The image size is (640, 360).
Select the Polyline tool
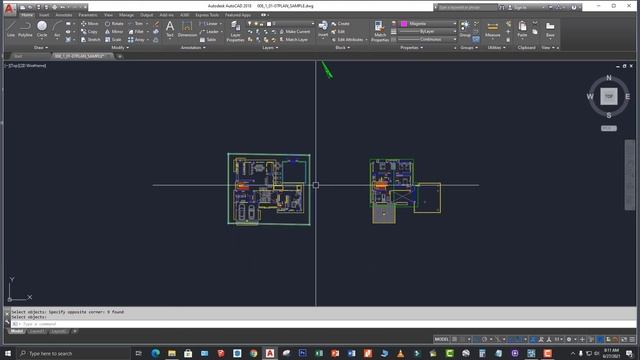(25, 29)
